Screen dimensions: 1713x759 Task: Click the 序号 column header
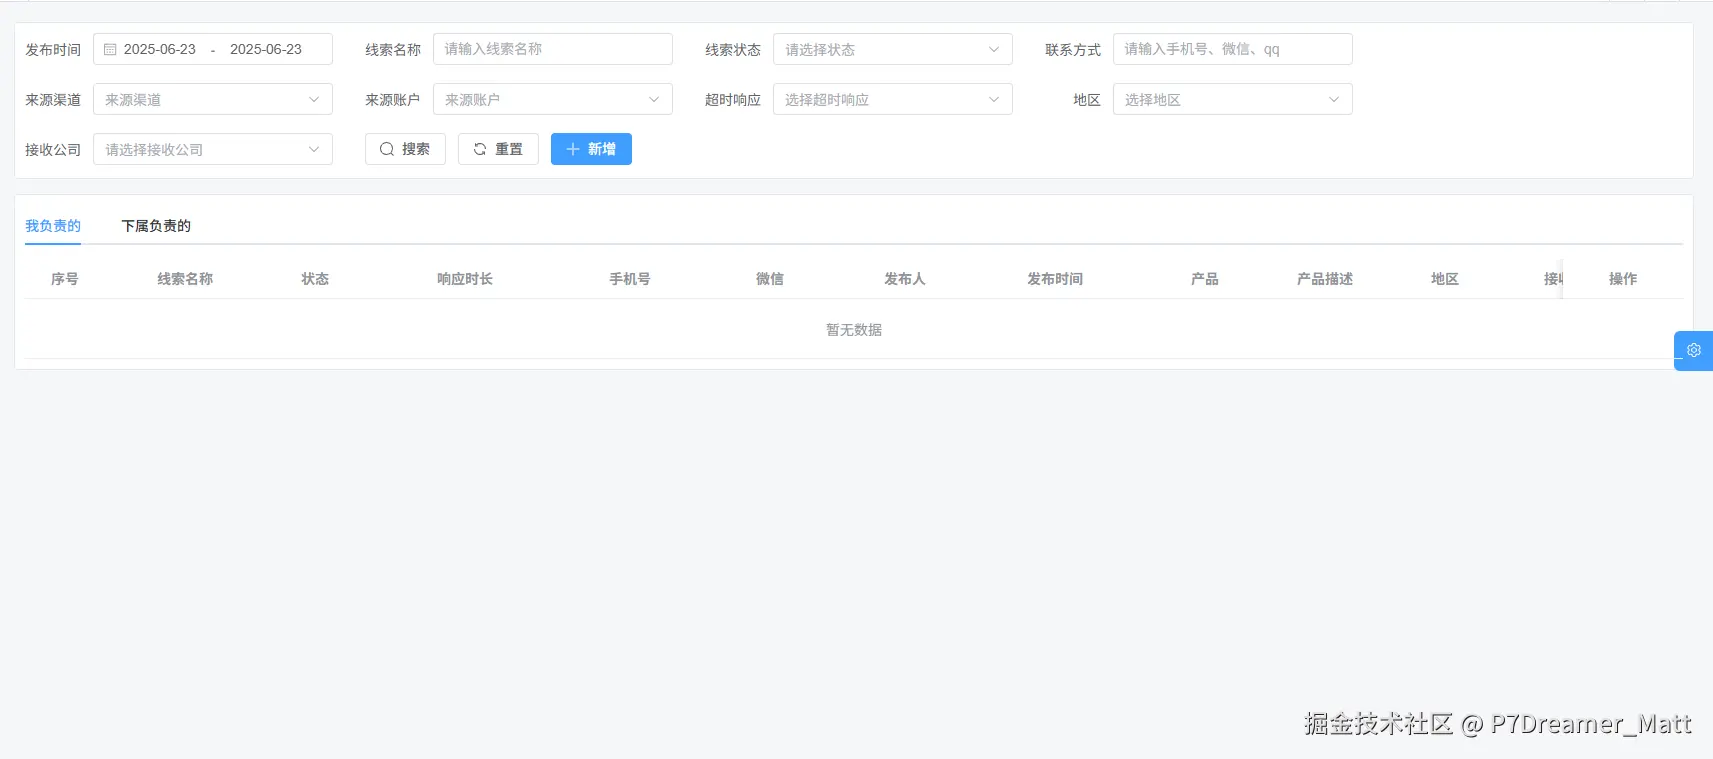[65, 279]
